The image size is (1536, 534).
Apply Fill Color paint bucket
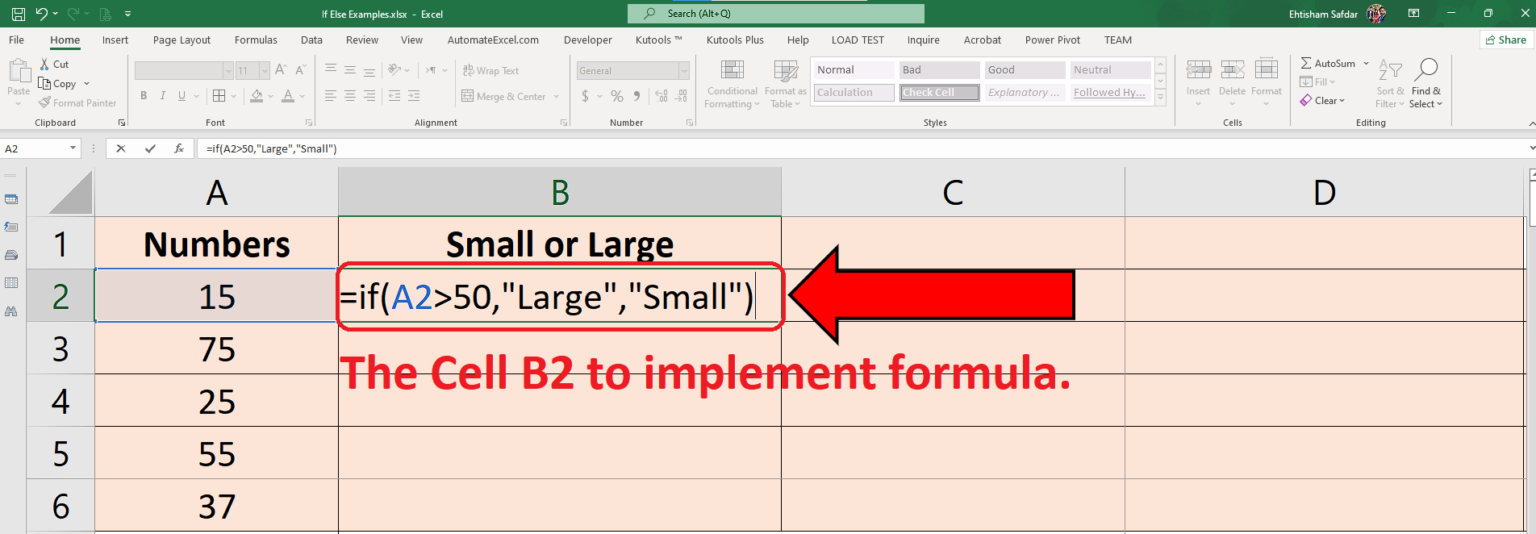click(x=257, y=96)
